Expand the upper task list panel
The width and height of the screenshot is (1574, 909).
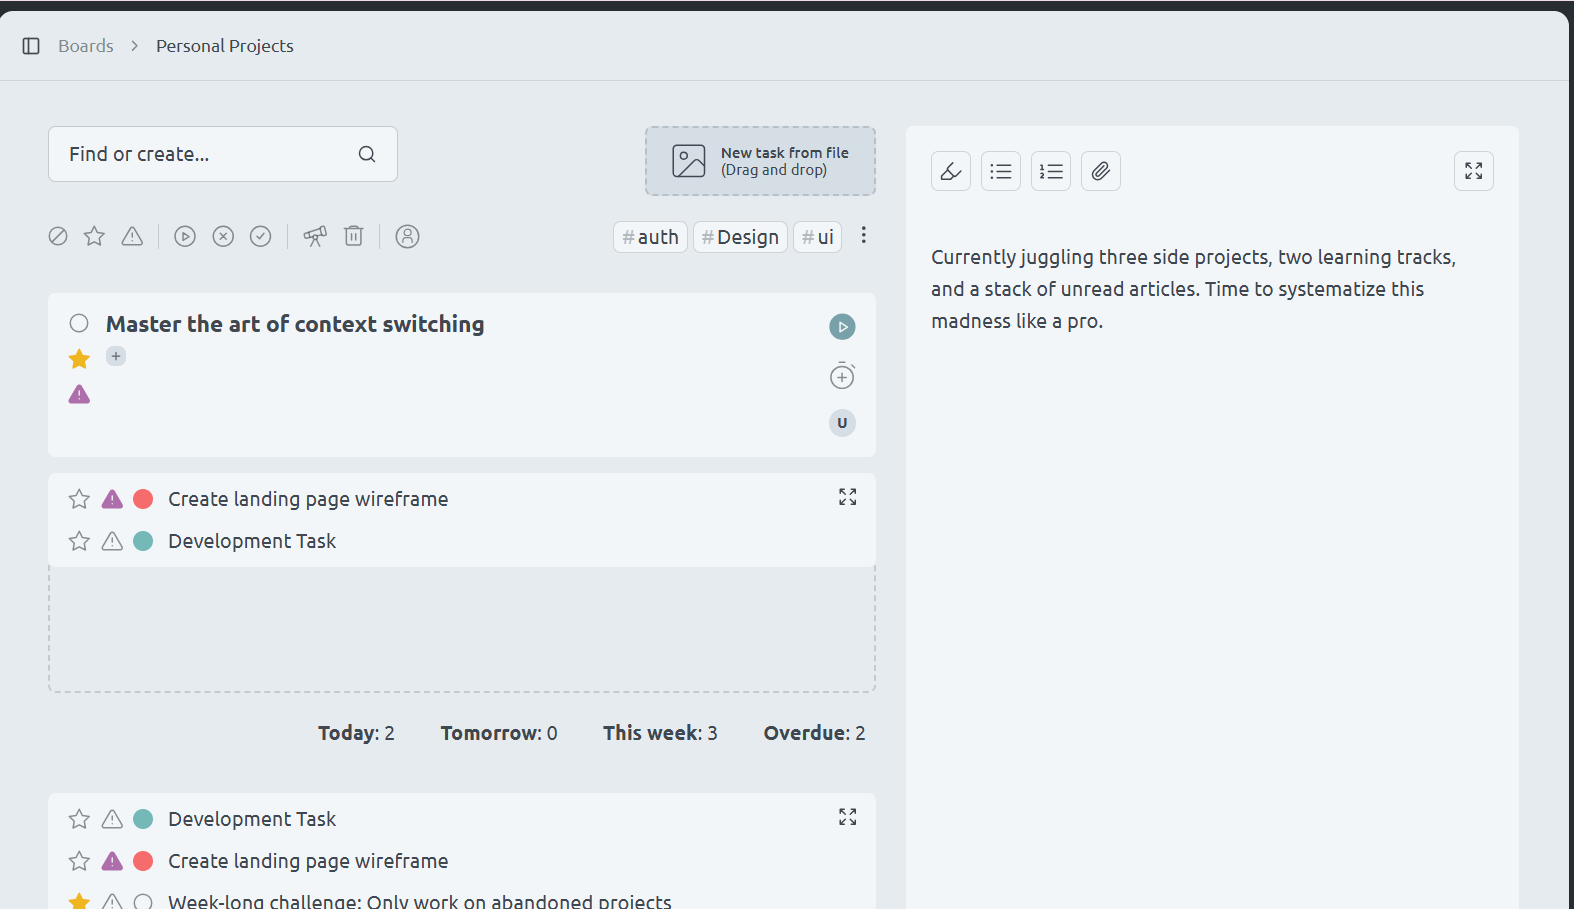[847, 497]
